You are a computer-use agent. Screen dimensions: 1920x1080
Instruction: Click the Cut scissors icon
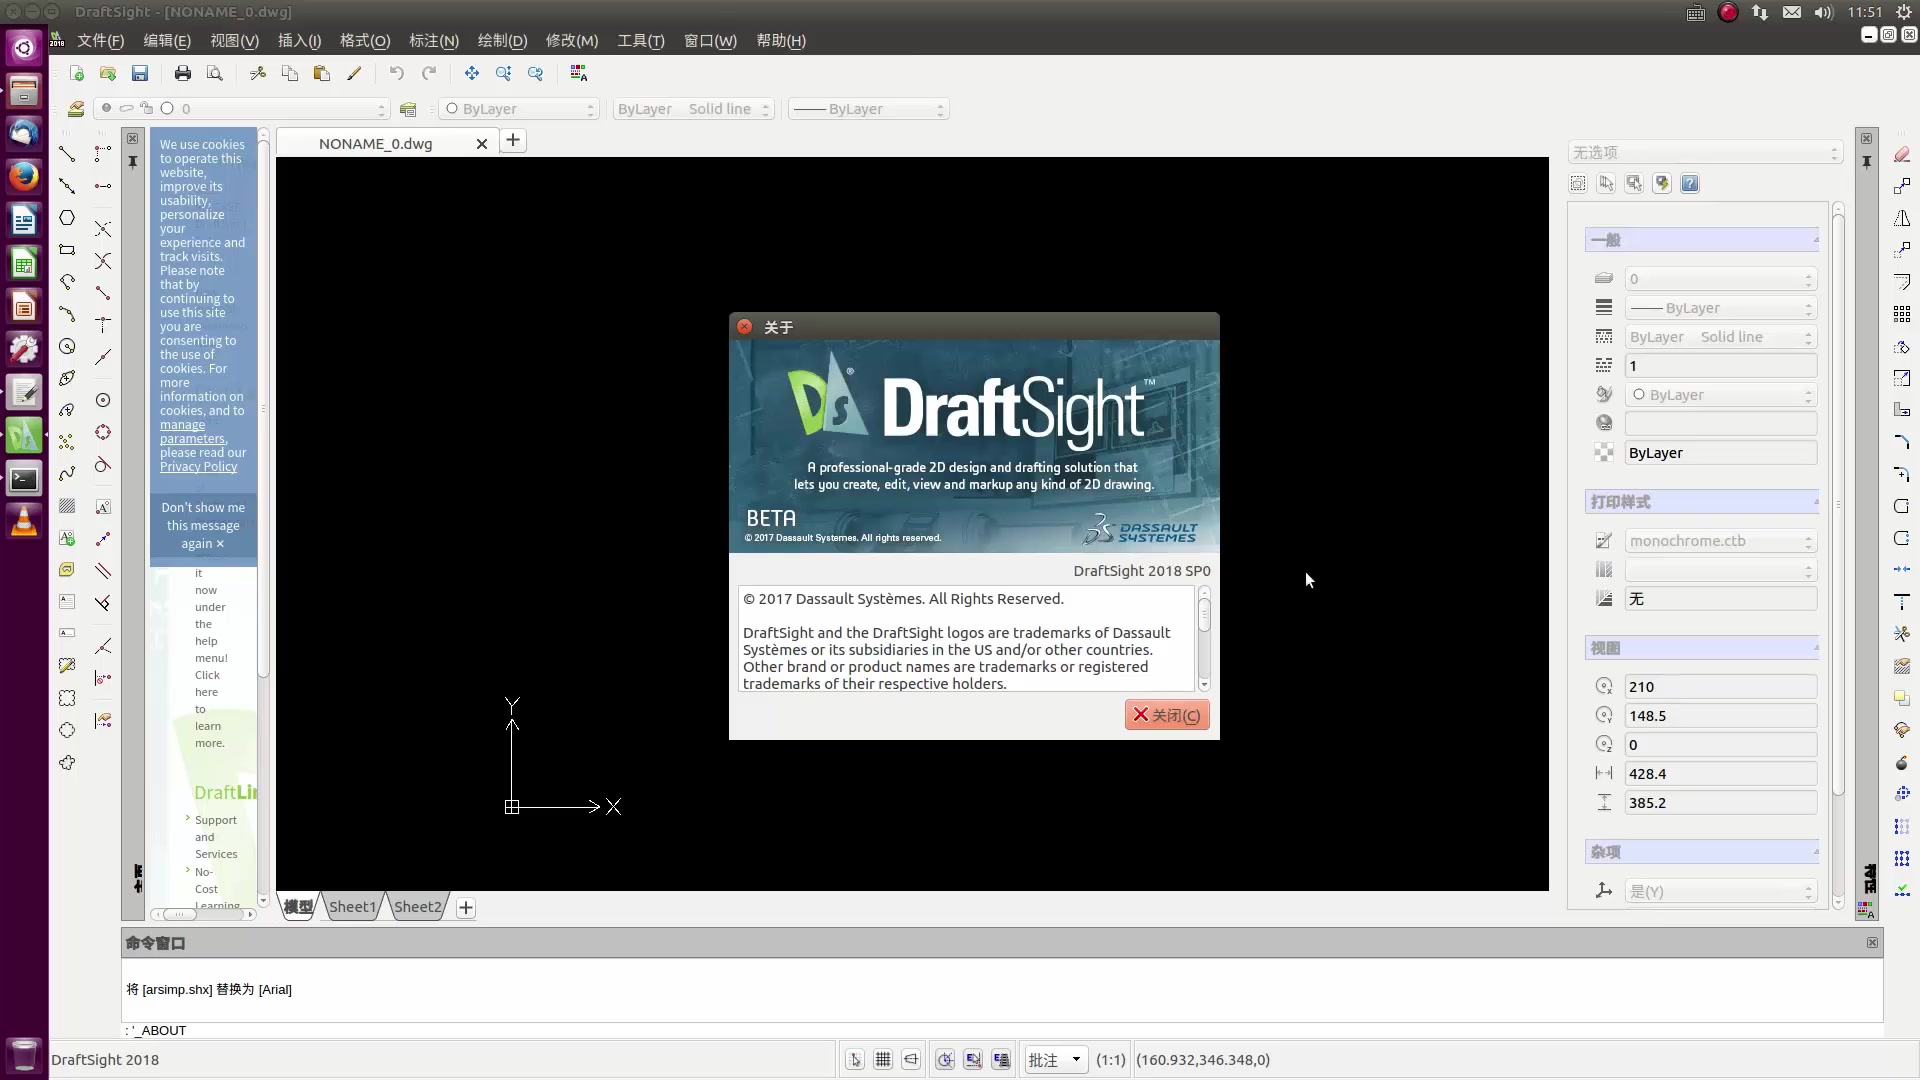pyautogui.click(x=257, y=73)
